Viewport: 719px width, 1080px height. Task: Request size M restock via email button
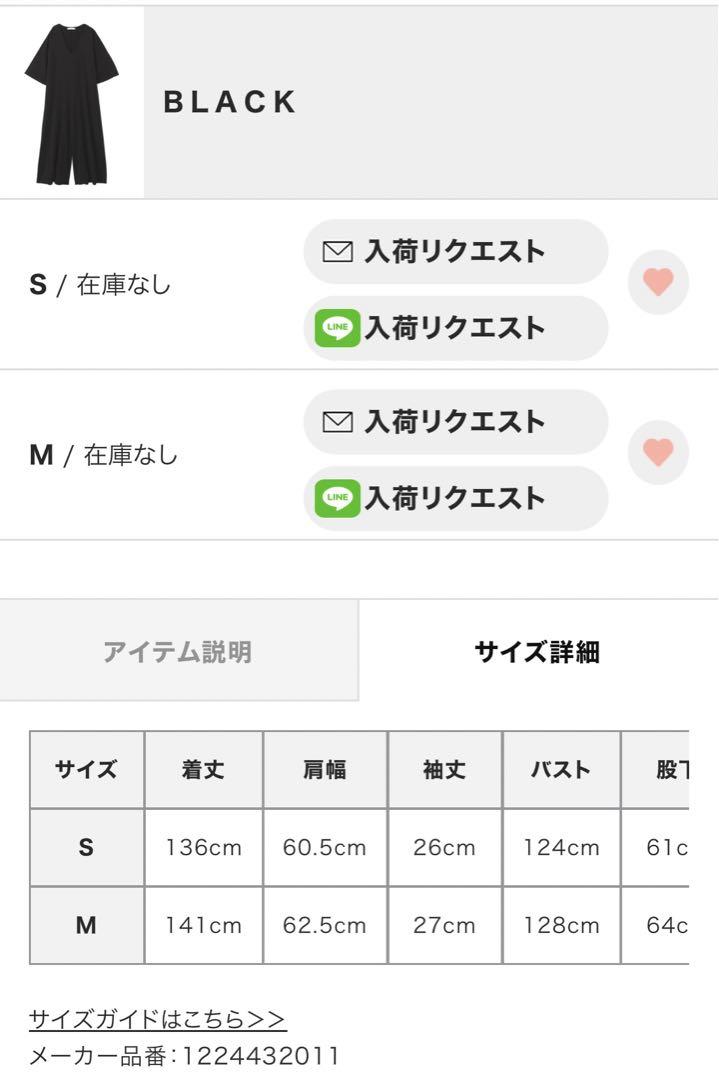(456, 422)
